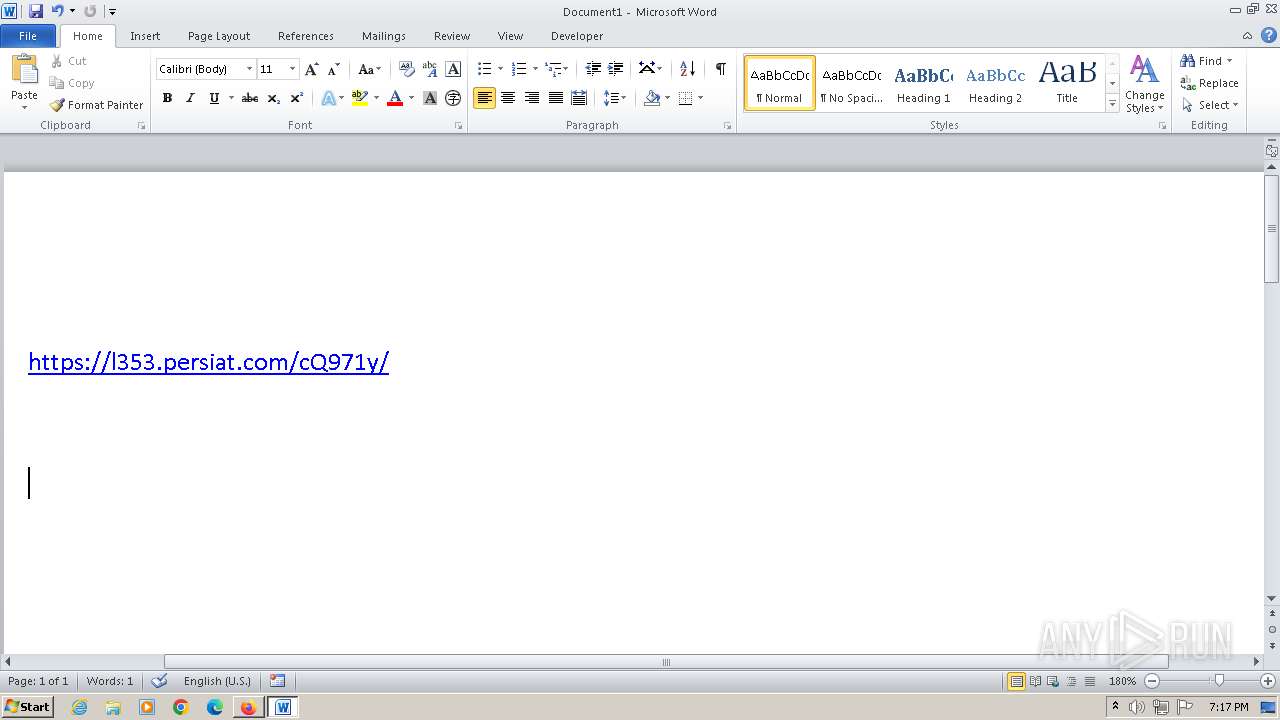This screenshot has width=1280, height=720.
Task: Open the File tab
Action: point(28,36)
